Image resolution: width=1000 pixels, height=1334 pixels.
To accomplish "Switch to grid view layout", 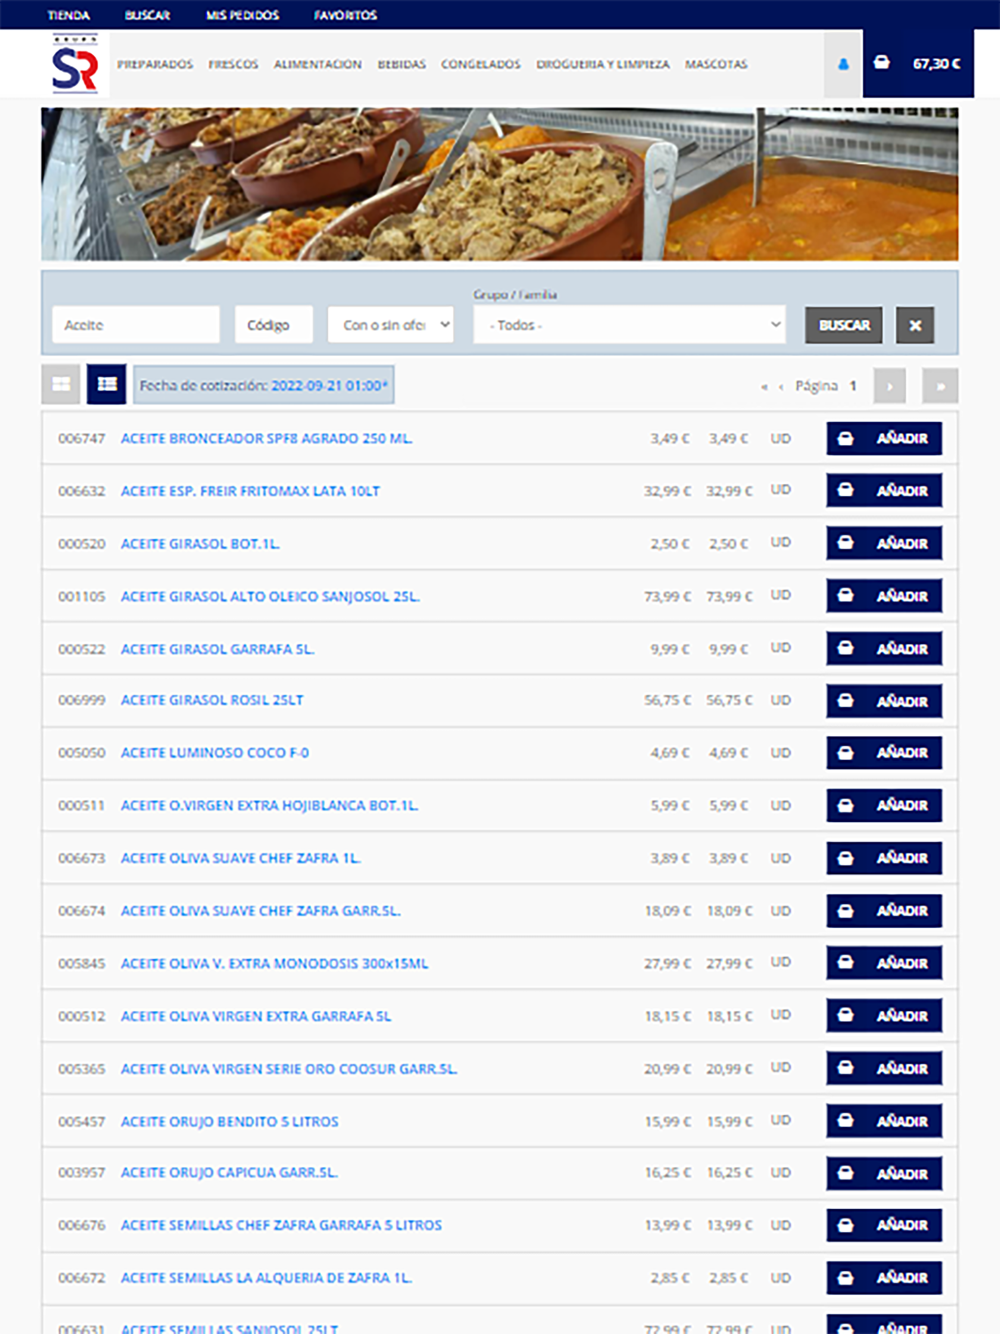I will point(61,385).
